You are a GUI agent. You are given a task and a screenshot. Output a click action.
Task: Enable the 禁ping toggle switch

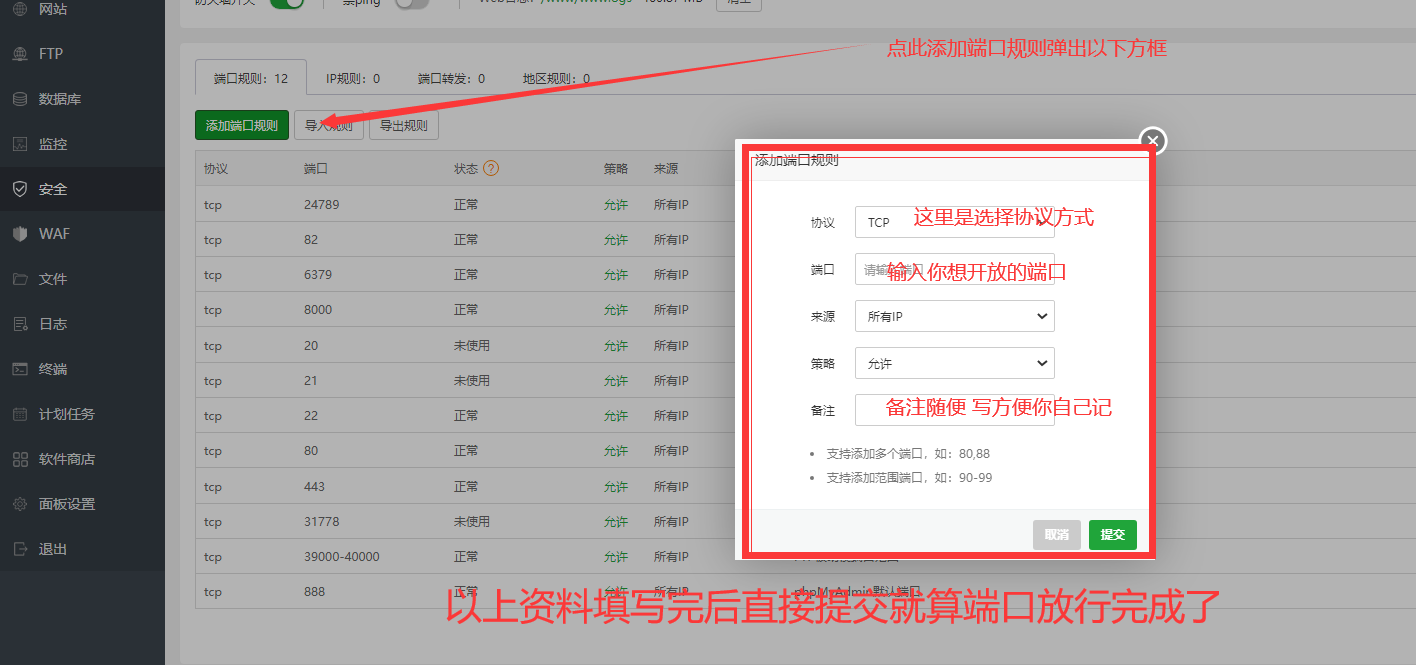point(411,3)
